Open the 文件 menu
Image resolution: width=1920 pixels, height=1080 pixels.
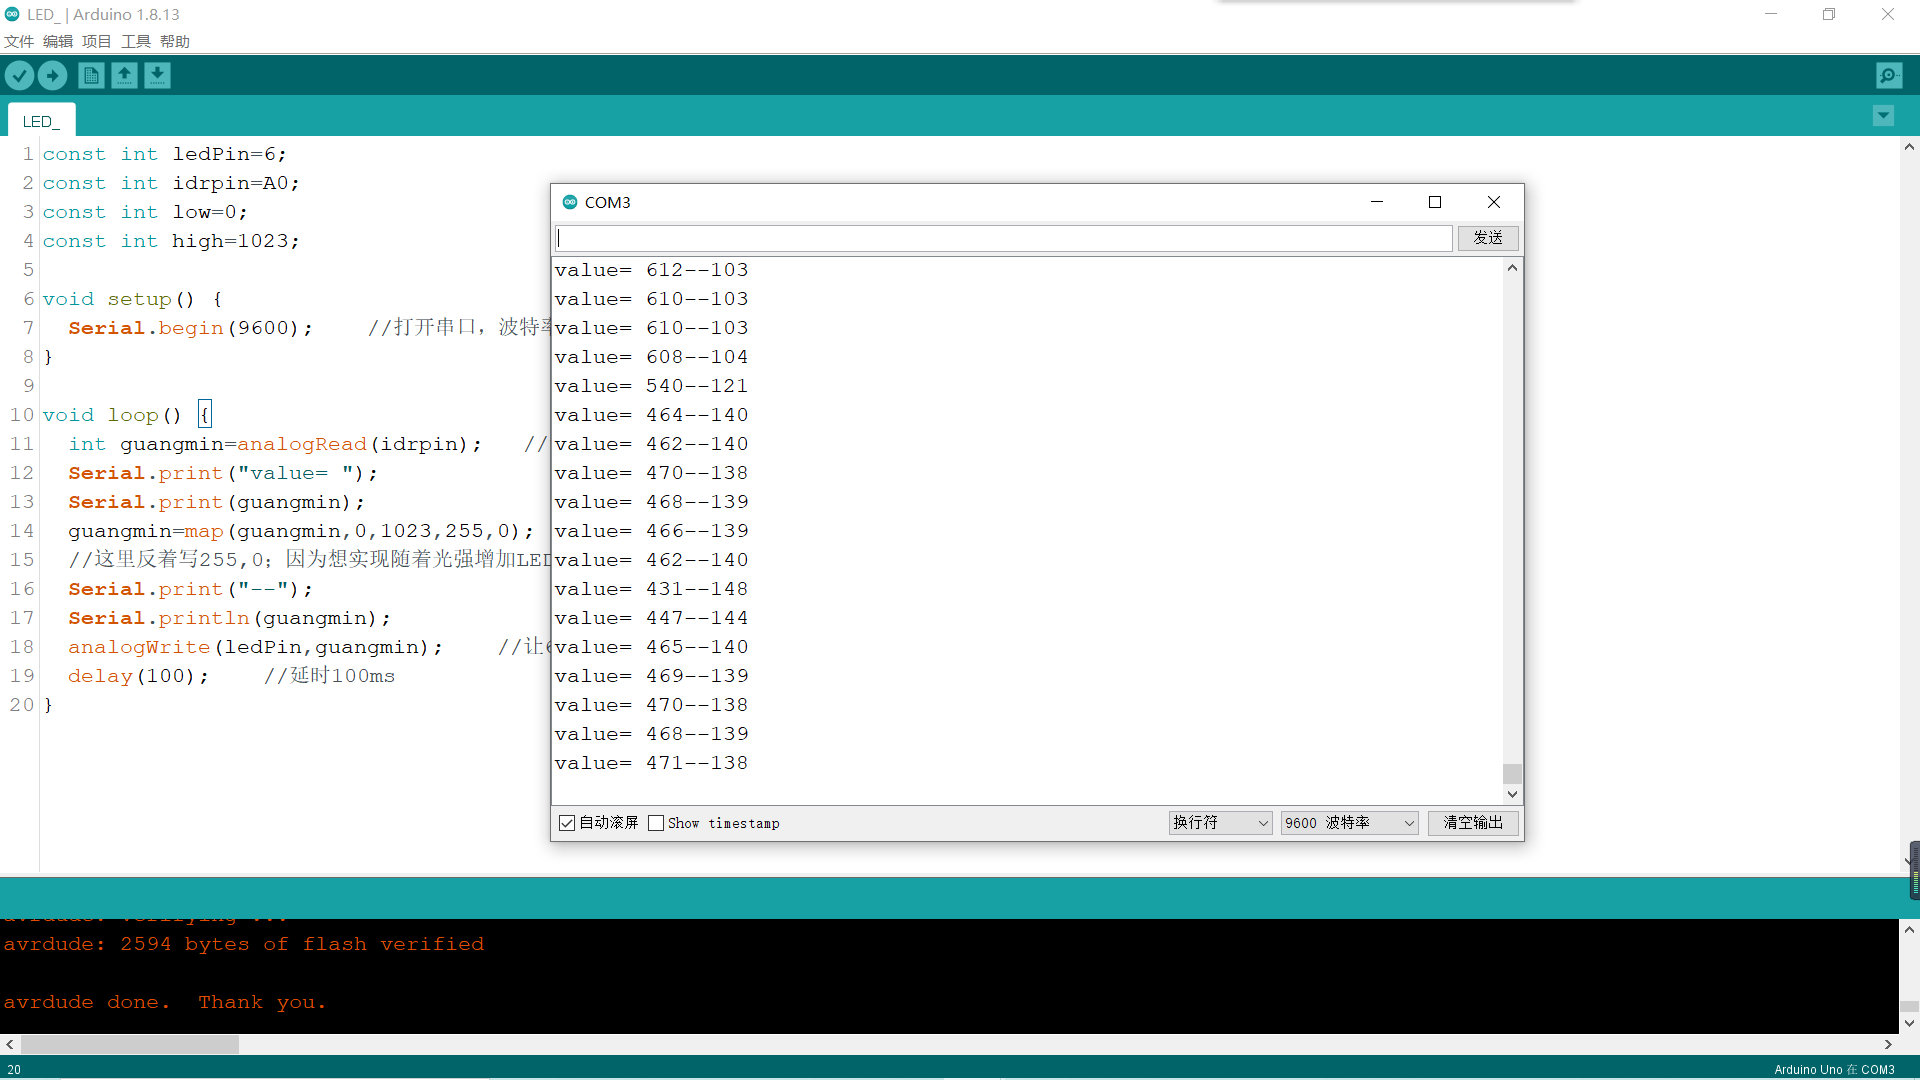pos(19,41)
